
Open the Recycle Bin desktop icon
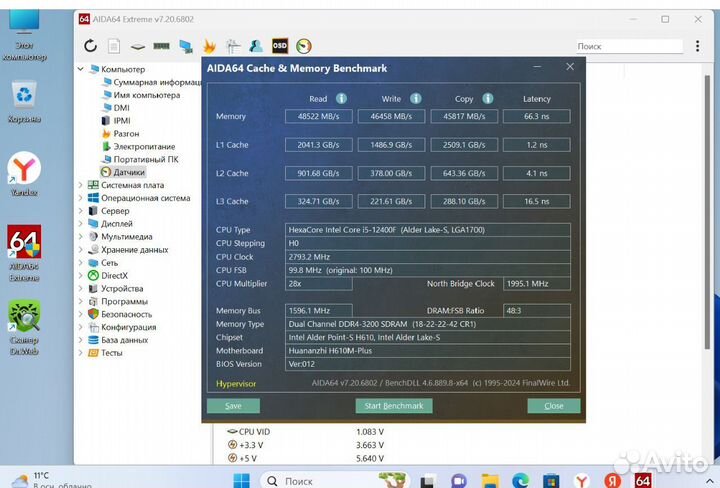click(24, 102)
